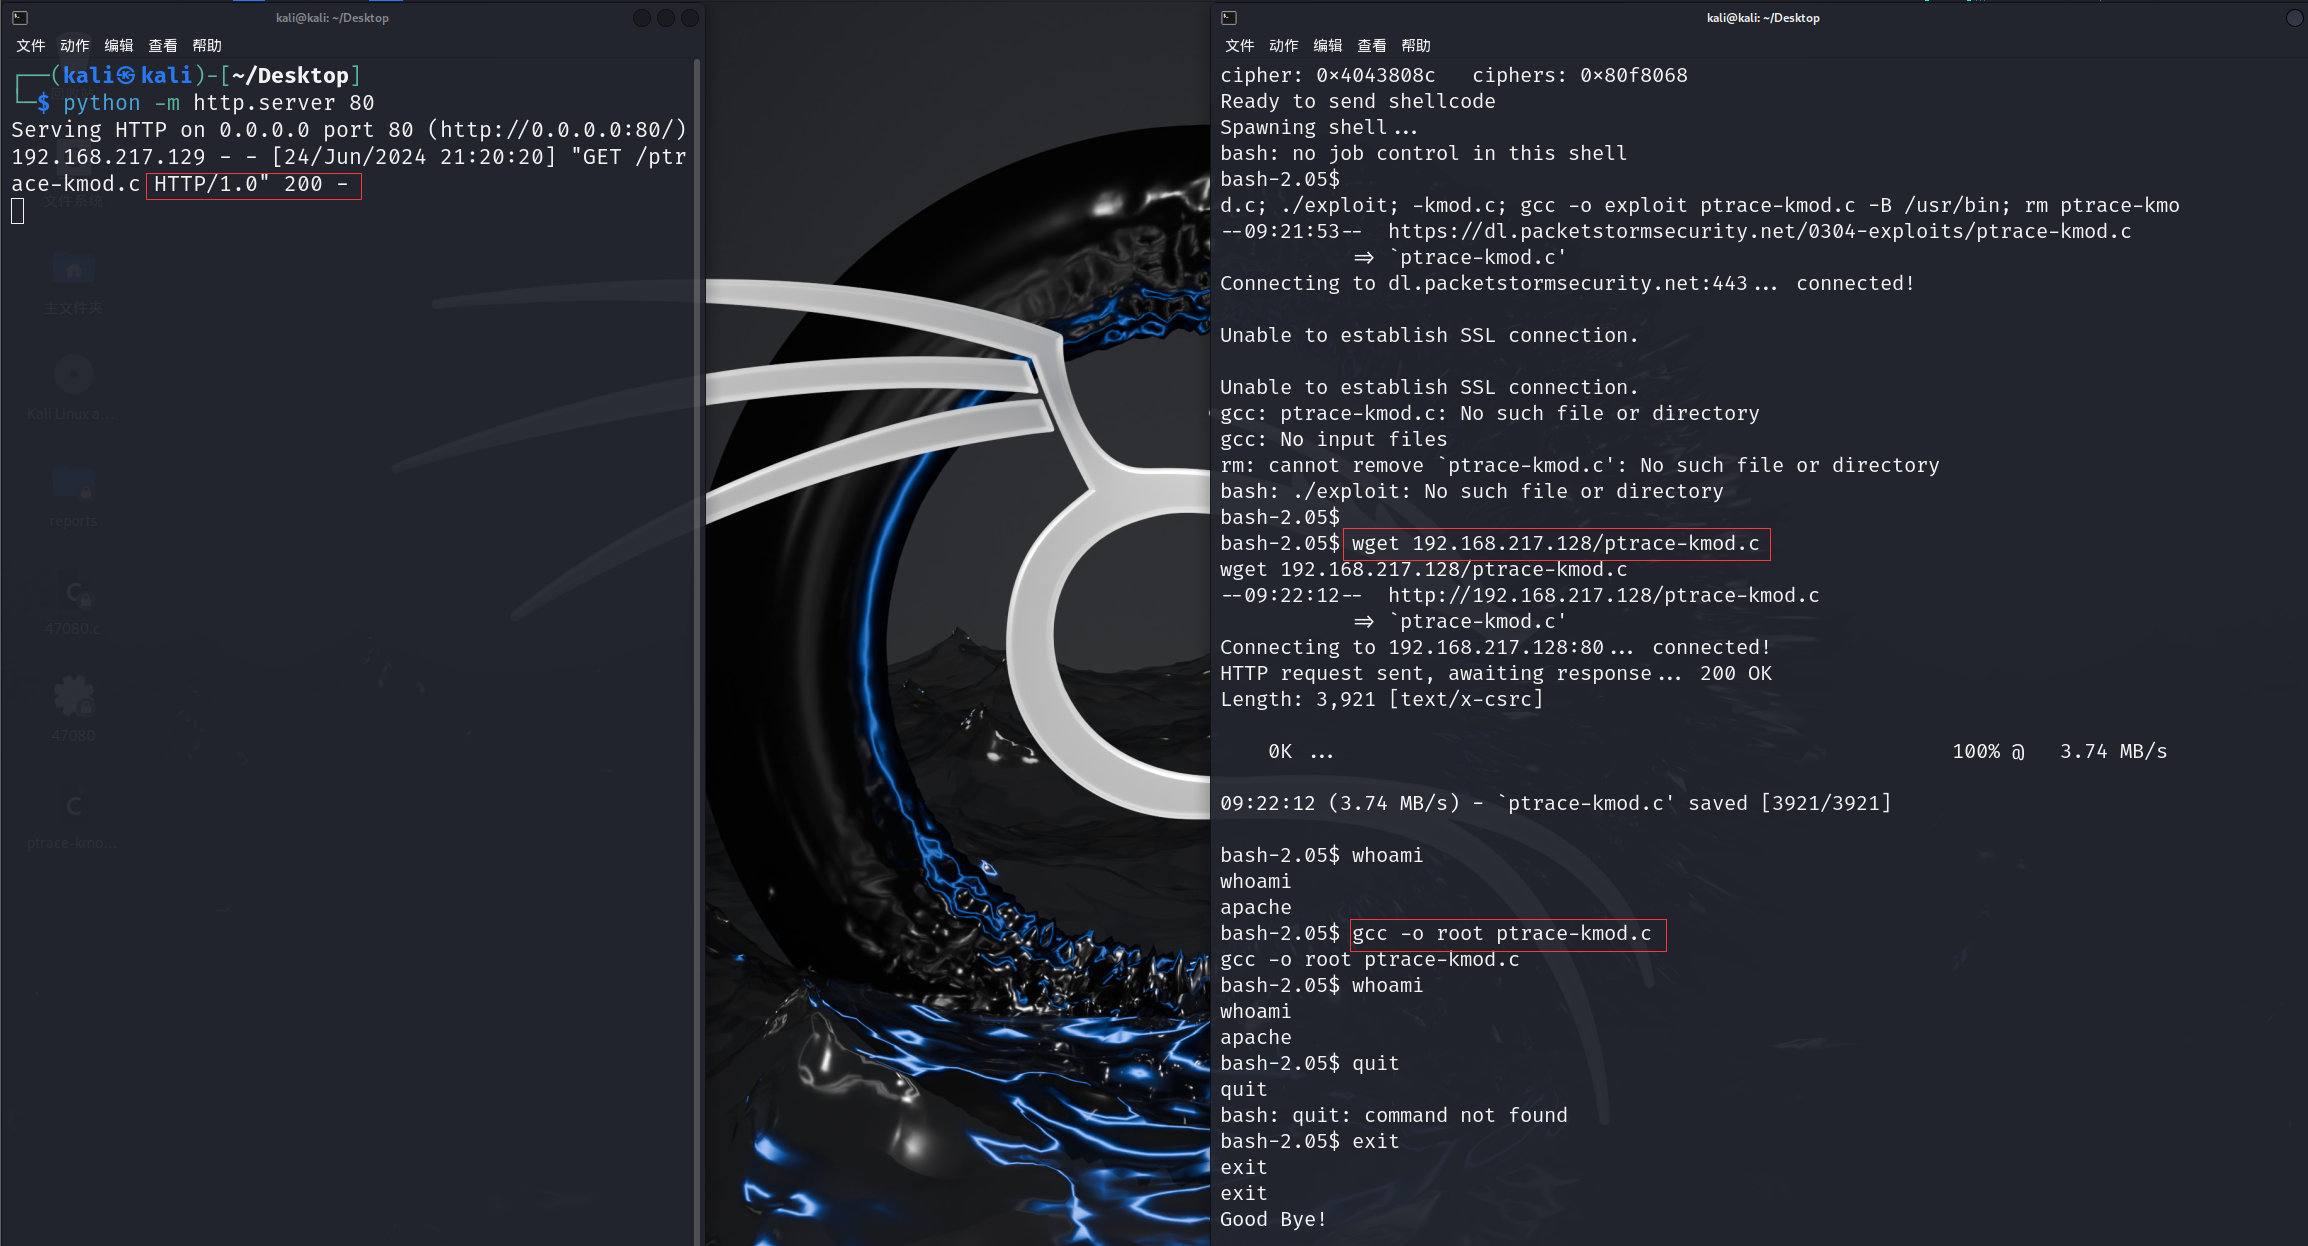The width and height of the screenshot is (2308, 1246).
Task: Open 查看 menu in left terminal window
Action: click(163, 45)
